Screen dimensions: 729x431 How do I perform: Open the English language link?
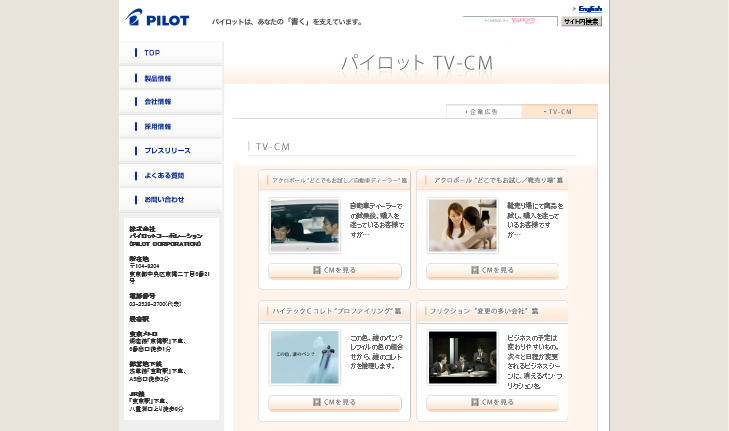coord(590,8)
